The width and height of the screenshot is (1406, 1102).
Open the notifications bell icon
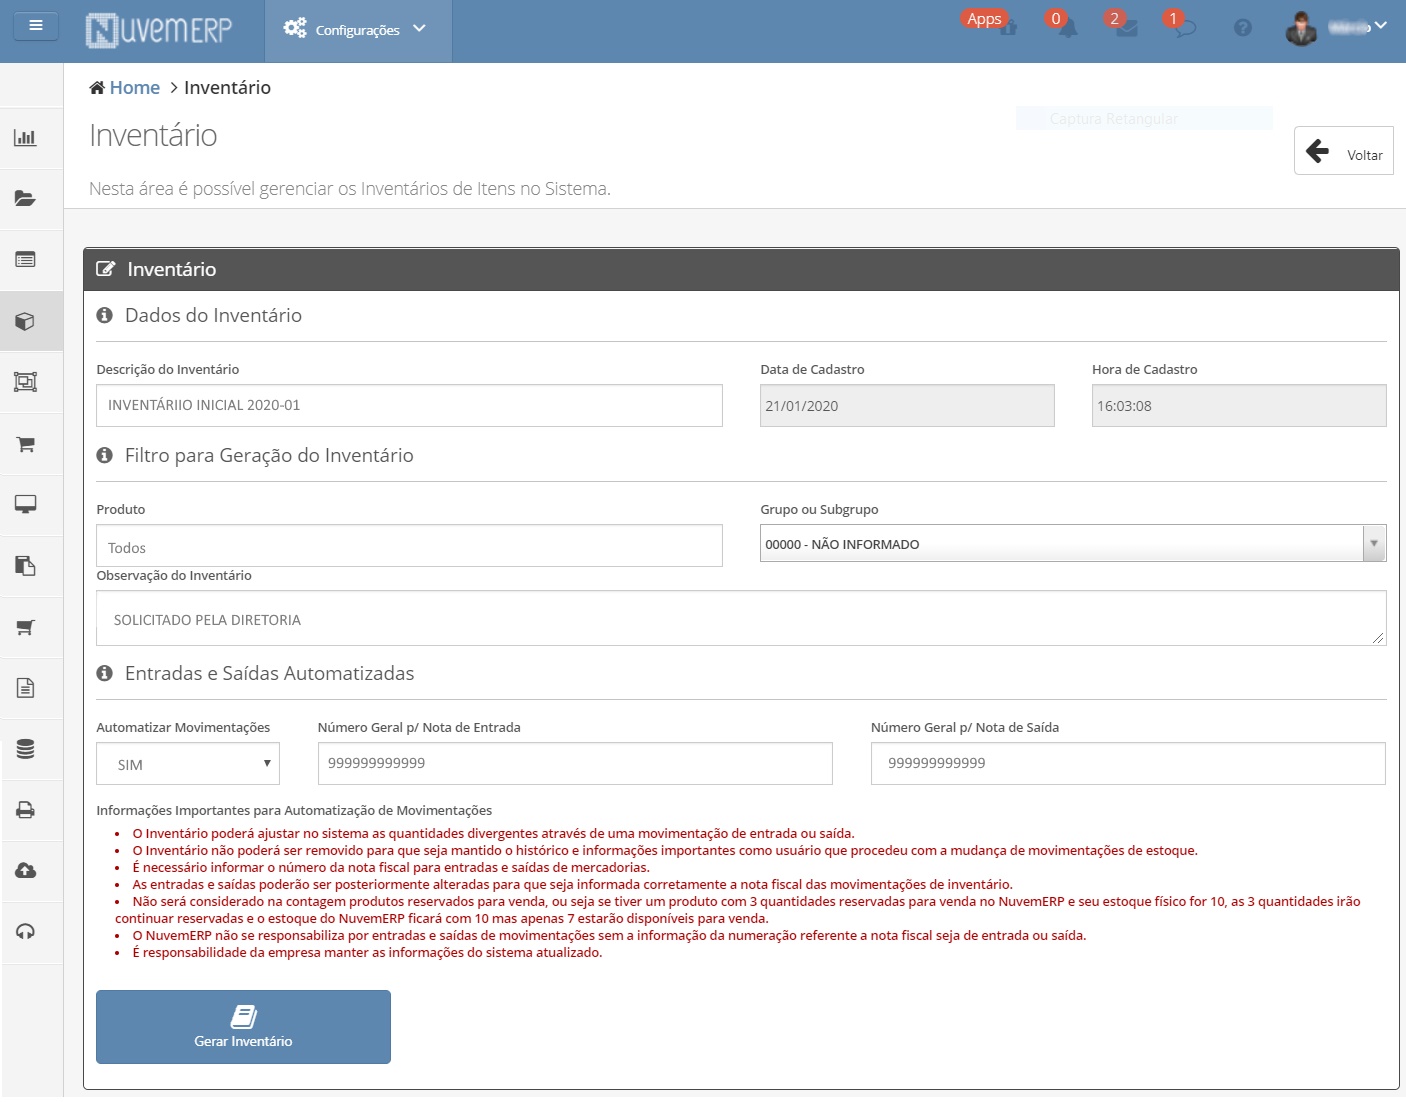(1068, 28)
